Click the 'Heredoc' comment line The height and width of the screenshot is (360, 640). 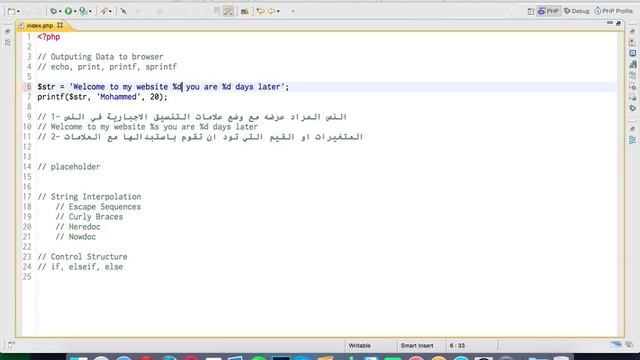pos(78,227)
